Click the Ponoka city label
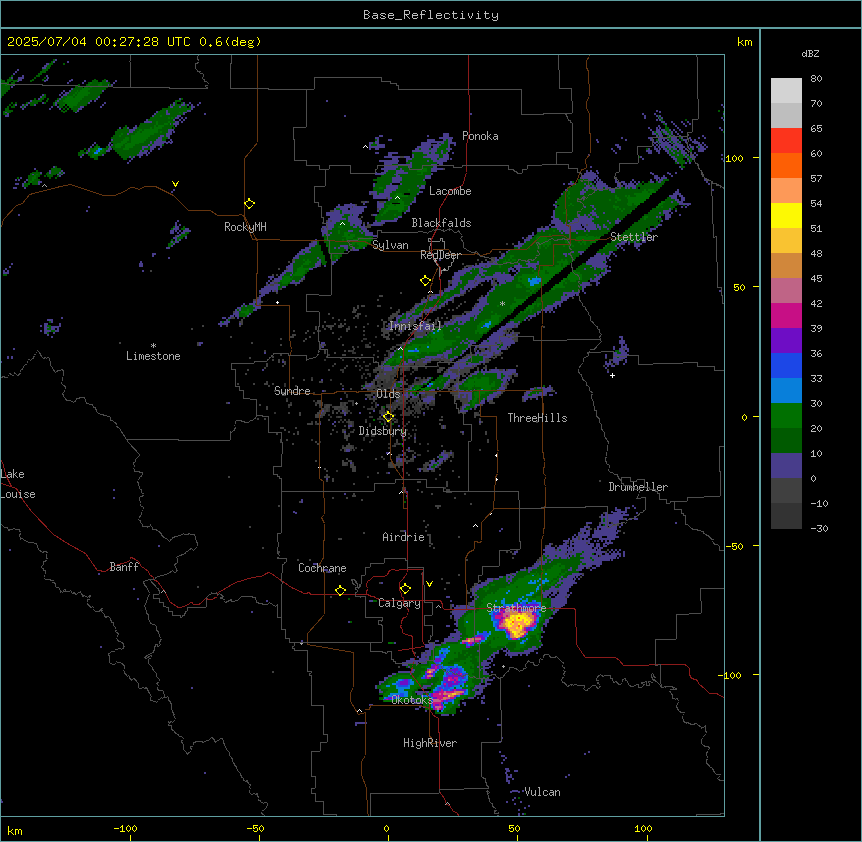Viewport: 862px width, 842px height. coord(480,136)
